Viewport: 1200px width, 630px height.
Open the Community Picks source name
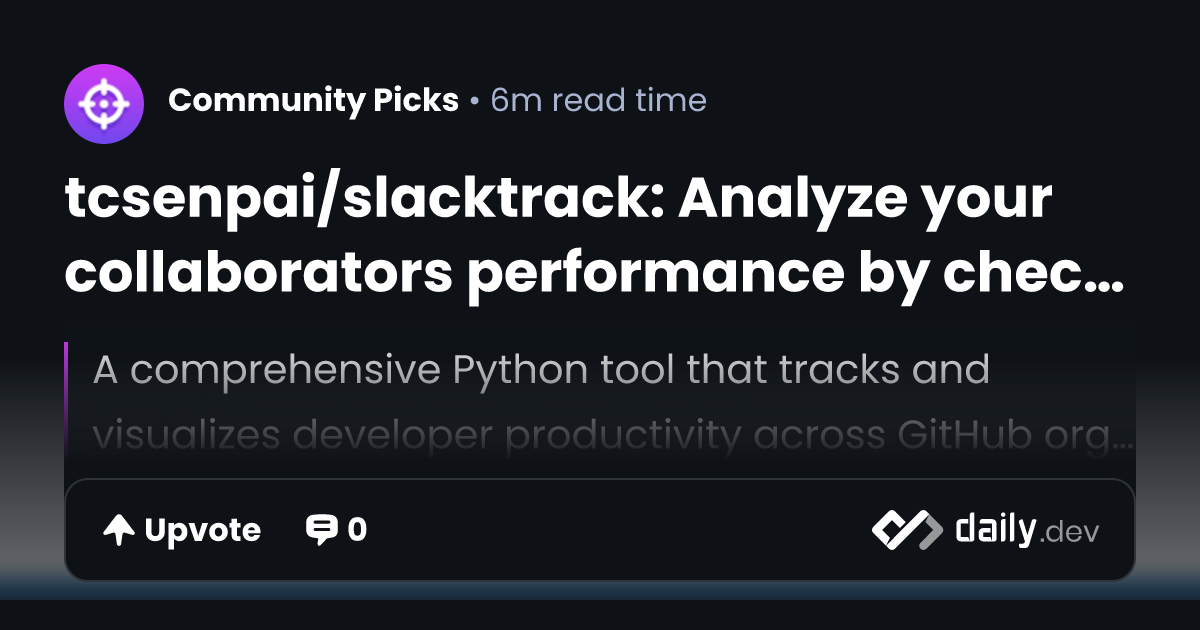point(313,100)
